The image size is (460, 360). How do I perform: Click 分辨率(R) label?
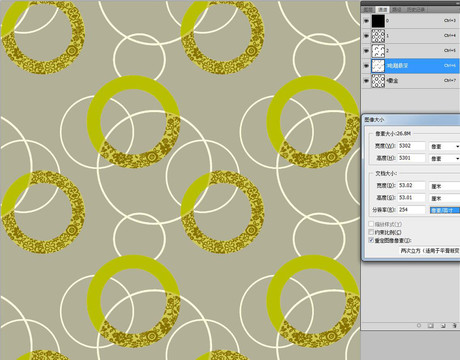[x=384, y=210]
